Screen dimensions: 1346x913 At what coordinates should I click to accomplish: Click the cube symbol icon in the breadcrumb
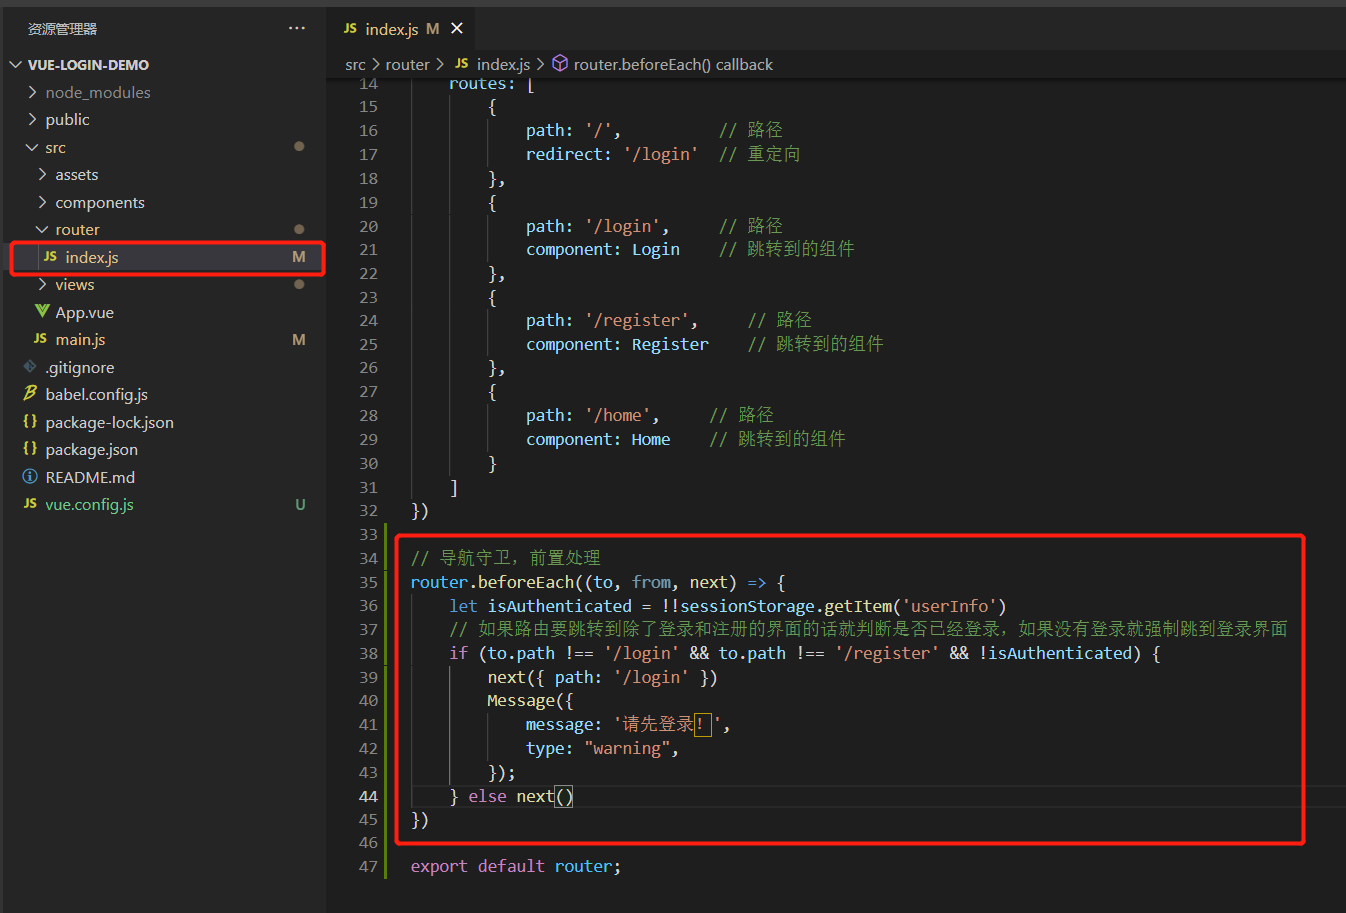click(x=560, y=64)
